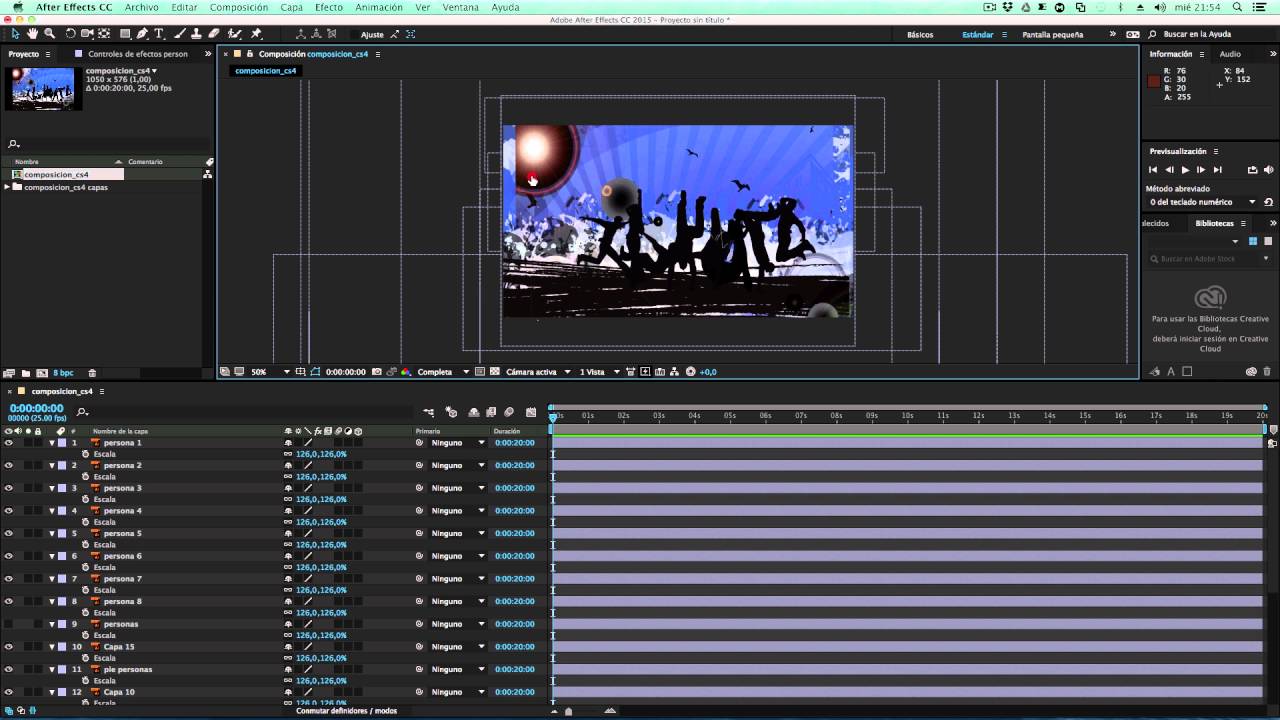Open the Composición menu
The height and width of the screenshot is (720, 1280).
239,7
